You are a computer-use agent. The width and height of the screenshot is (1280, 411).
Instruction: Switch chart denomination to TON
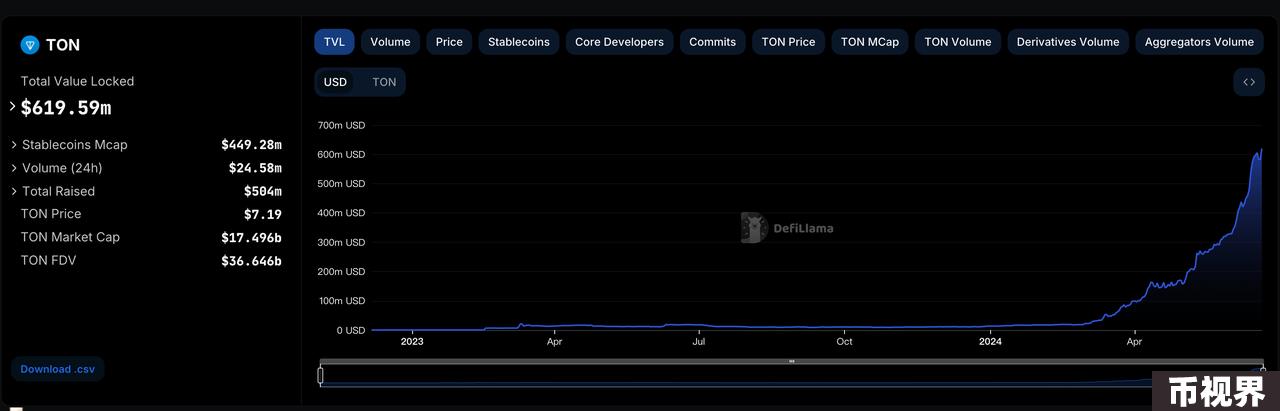pyautogui.click(x=384, y=82)
